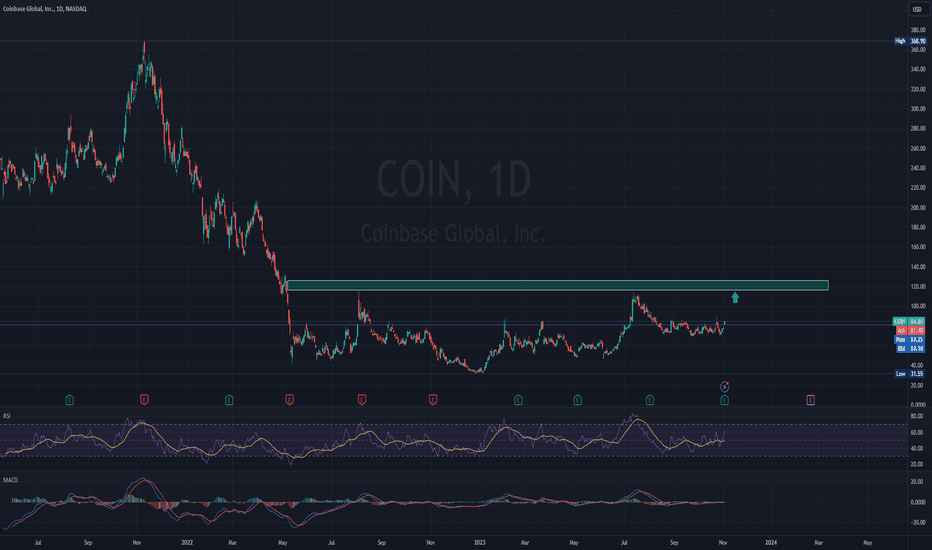Click the blue Bid price tag

(x=909, y=348)
